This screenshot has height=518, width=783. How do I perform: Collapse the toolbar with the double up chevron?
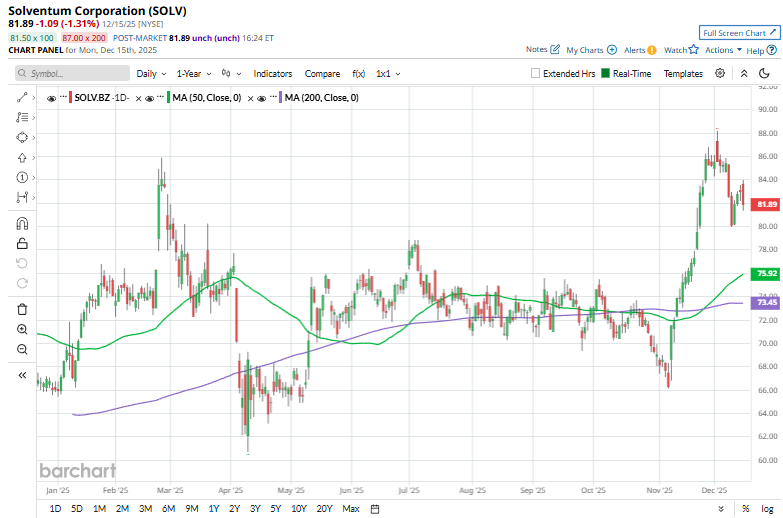tap(744, 73)
